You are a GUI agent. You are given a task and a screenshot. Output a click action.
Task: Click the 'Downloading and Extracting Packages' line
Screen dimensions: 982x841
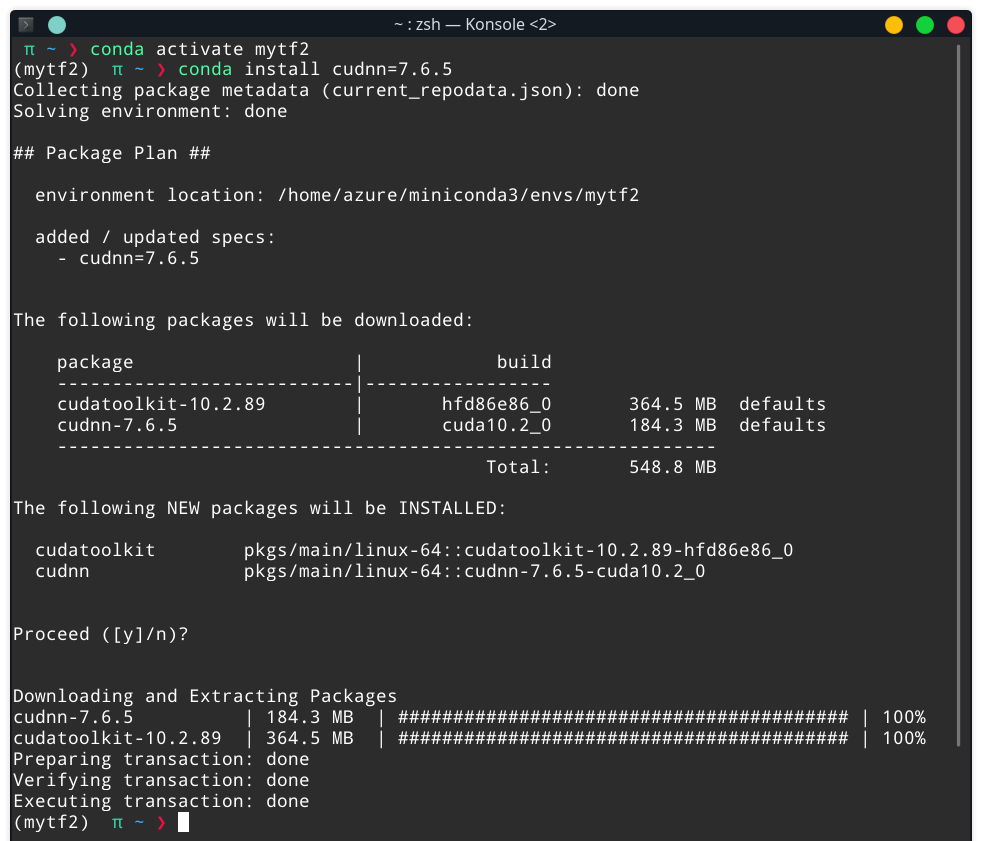click(x=205, y=696)
